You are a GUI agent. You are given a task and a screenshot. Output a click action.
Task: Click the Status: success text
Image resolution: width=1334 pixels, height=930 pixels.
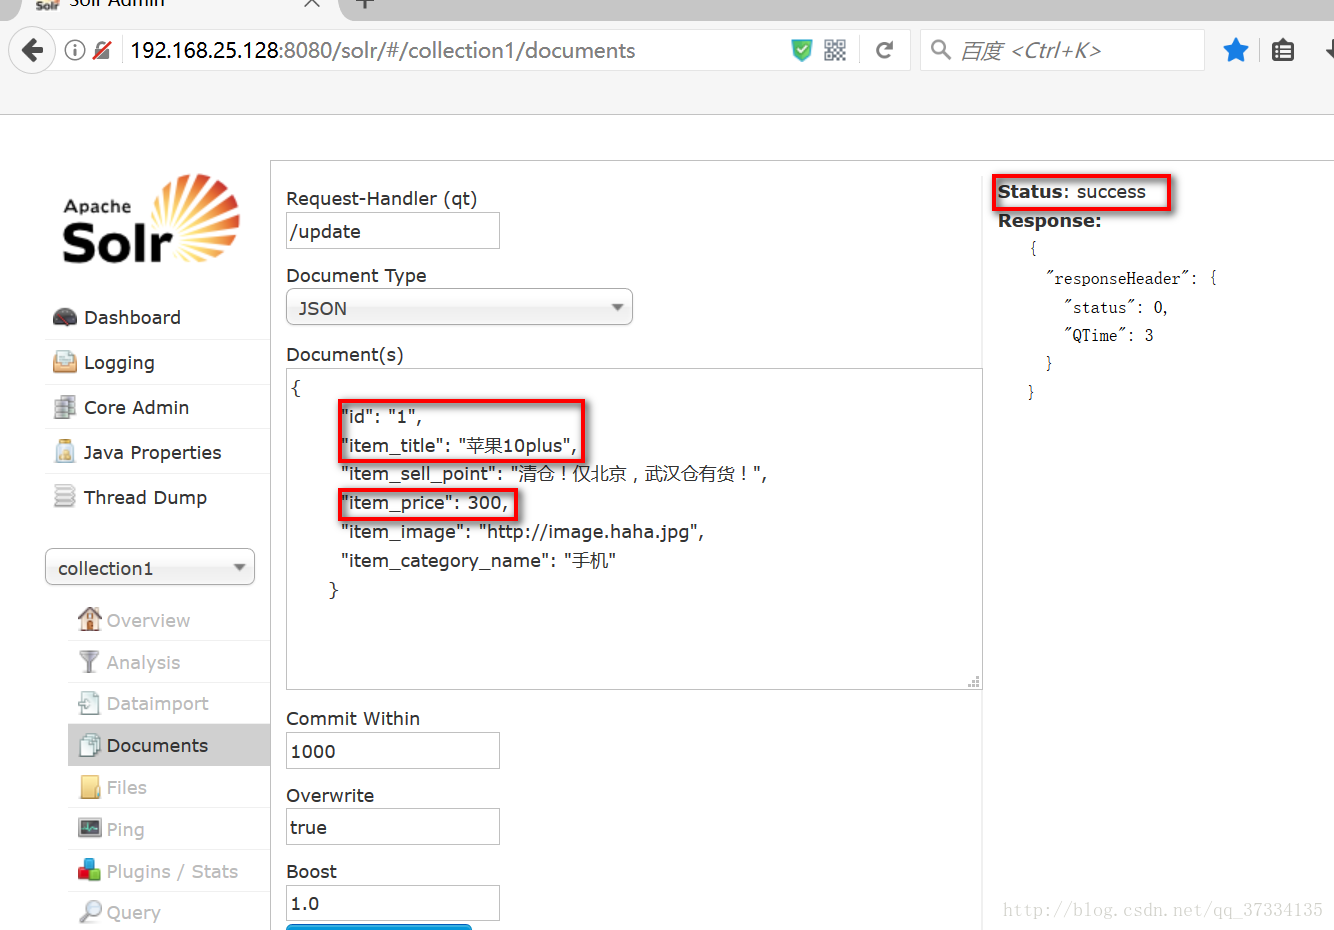1072,192
